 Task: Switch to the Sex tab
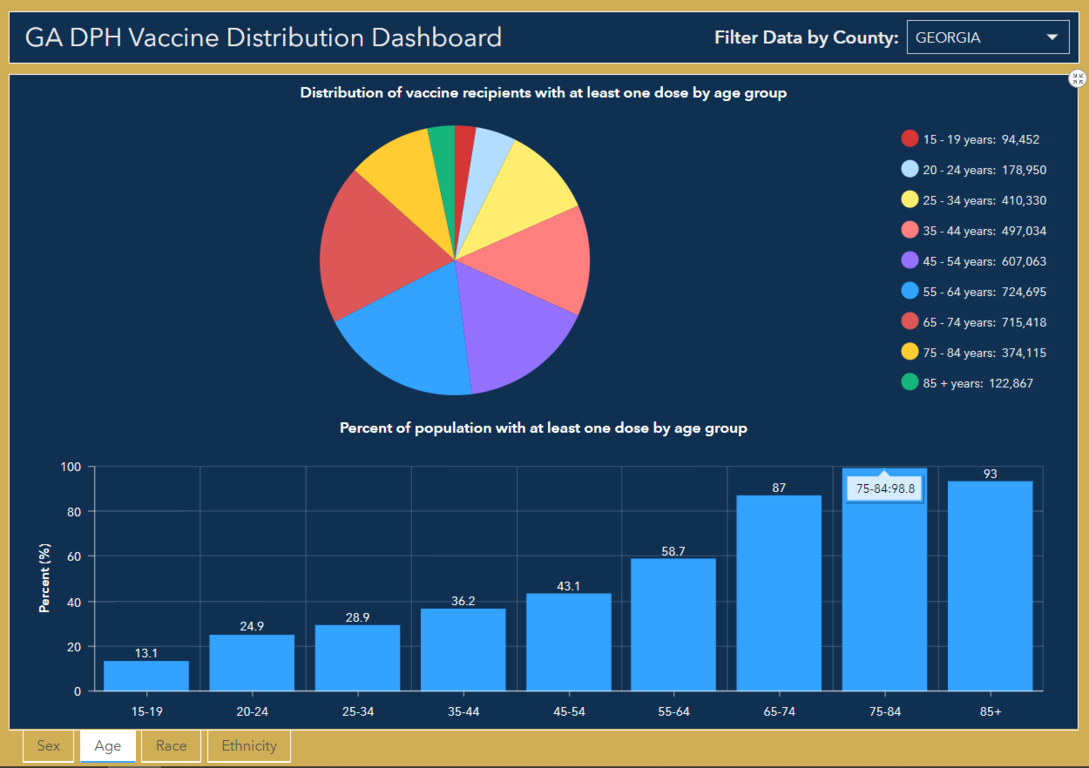pyautogui.click(x=48, y=746)
